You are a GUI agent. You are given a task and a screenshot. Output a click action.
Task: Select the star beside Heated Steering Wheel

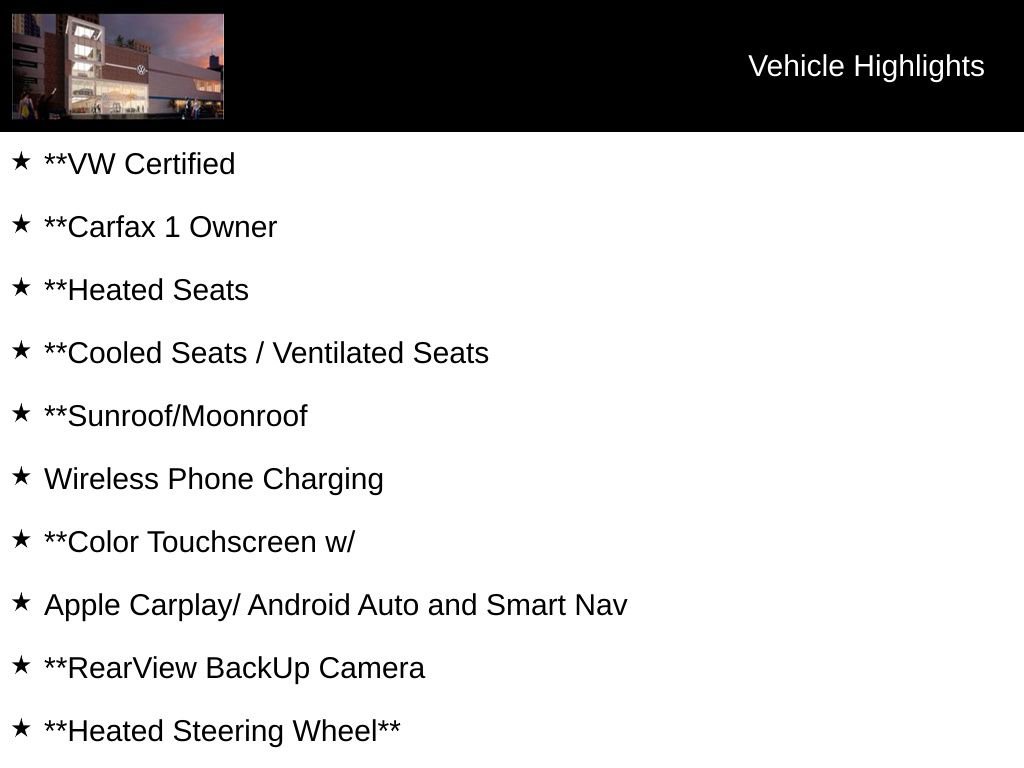click(x=21, y=728)
